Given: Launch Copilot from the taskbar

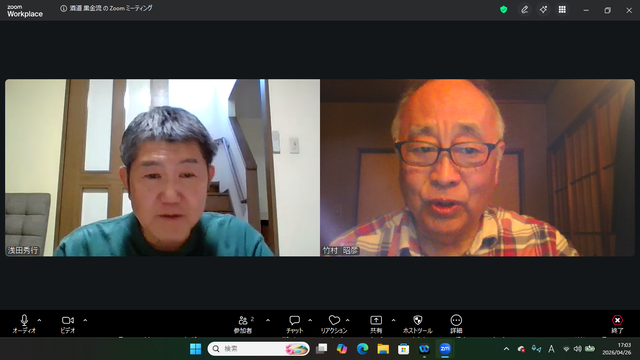Looking at the screenshot, I should [x=342, y=349].
